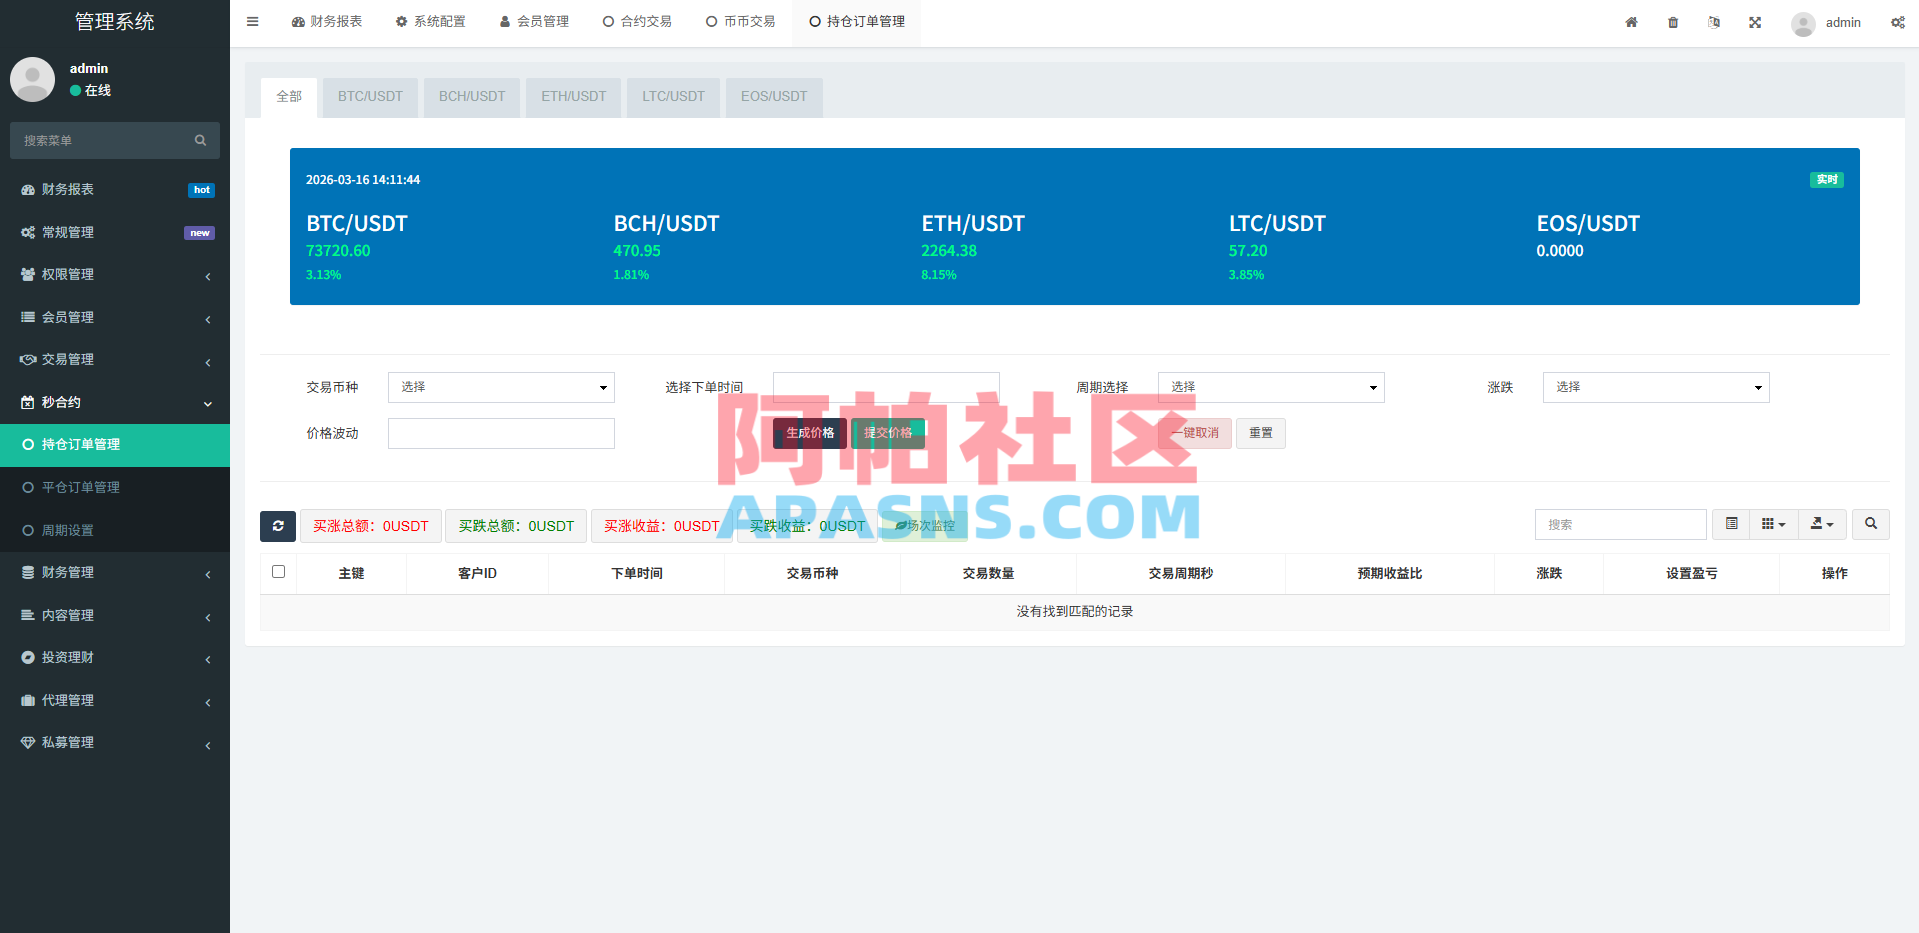Expand the 会员管理 sidebar menu

(x=115, y=317)
